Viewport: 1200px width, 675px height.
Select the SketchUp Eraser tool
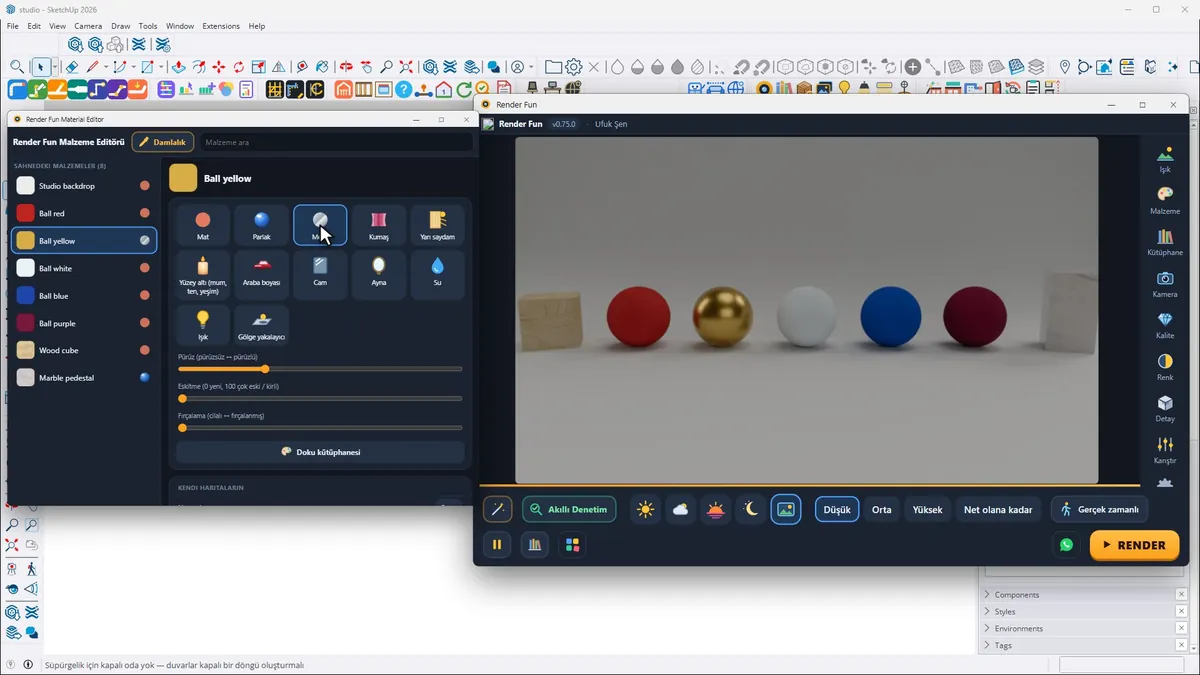tap(72, 67)
